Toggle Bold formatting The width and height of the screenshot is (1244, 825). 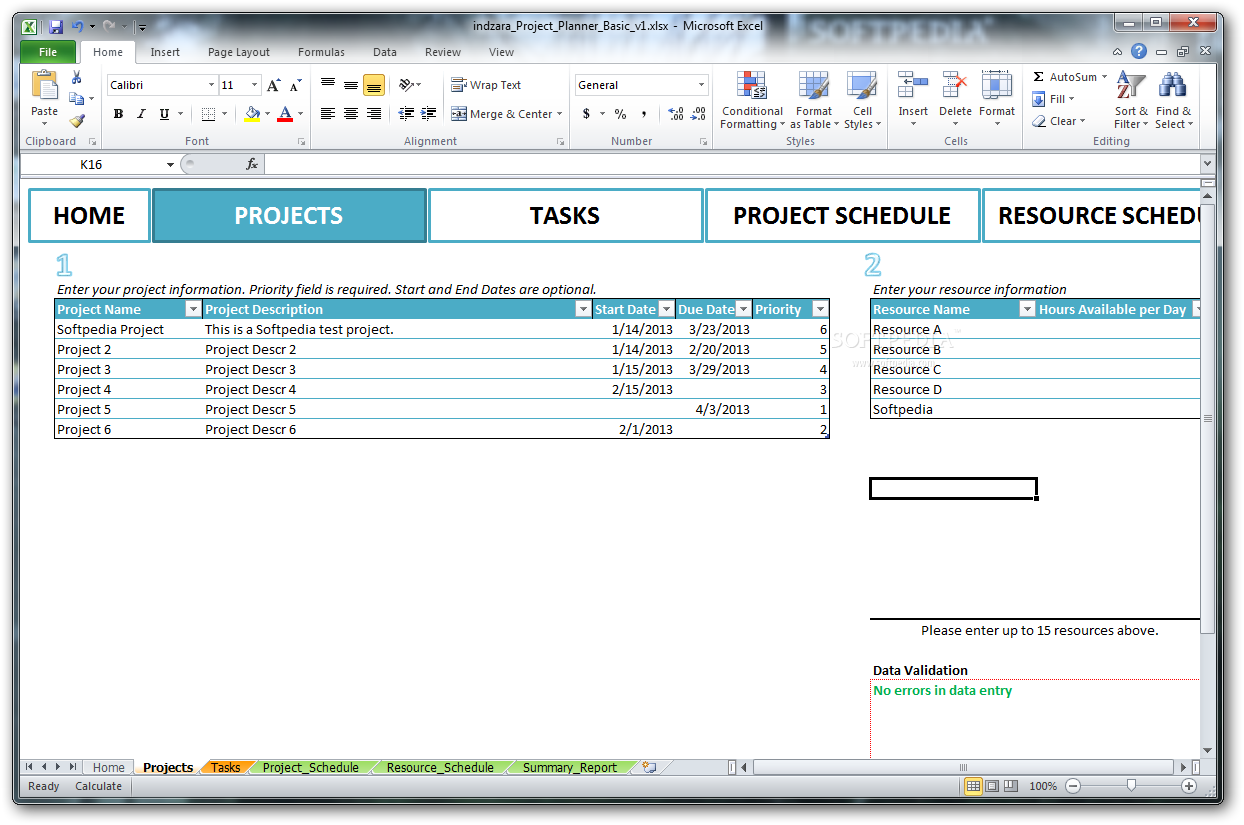coord(118,114)
